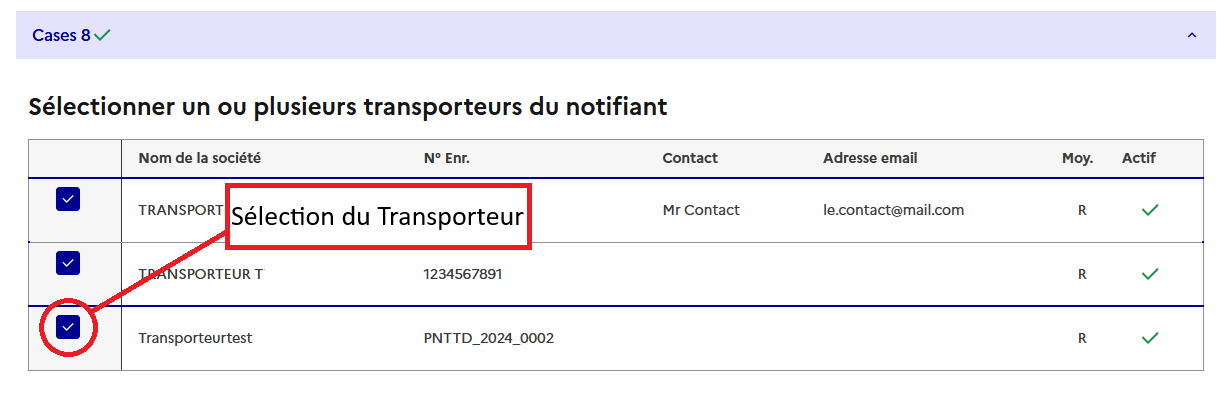Click registration number 1234567891
Viewport: 1217px width, 394px height.
coord(462,274)
